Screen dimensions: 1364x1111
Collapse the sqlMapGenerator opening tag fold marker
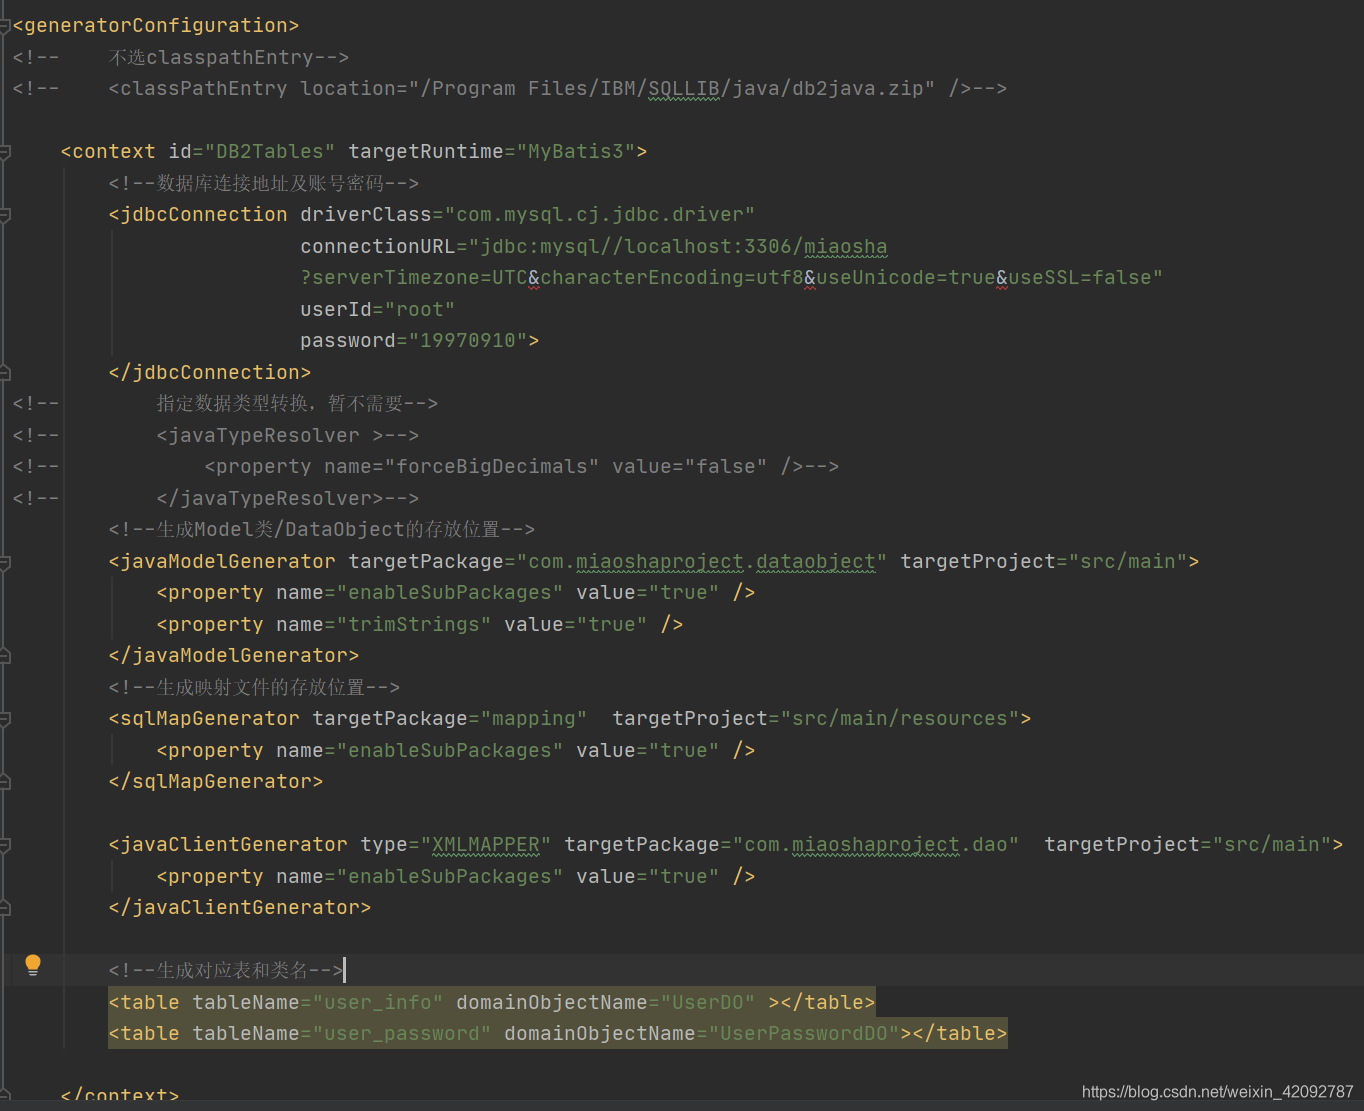[x=5, y=719]
